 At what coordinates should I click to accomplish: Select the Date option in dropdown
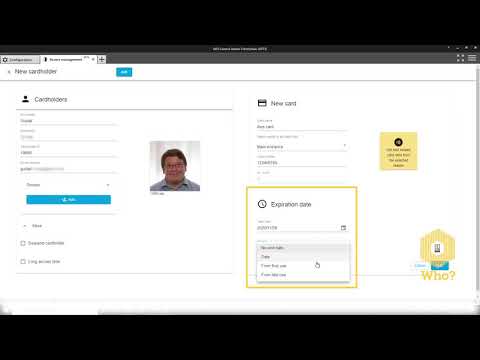303,257
